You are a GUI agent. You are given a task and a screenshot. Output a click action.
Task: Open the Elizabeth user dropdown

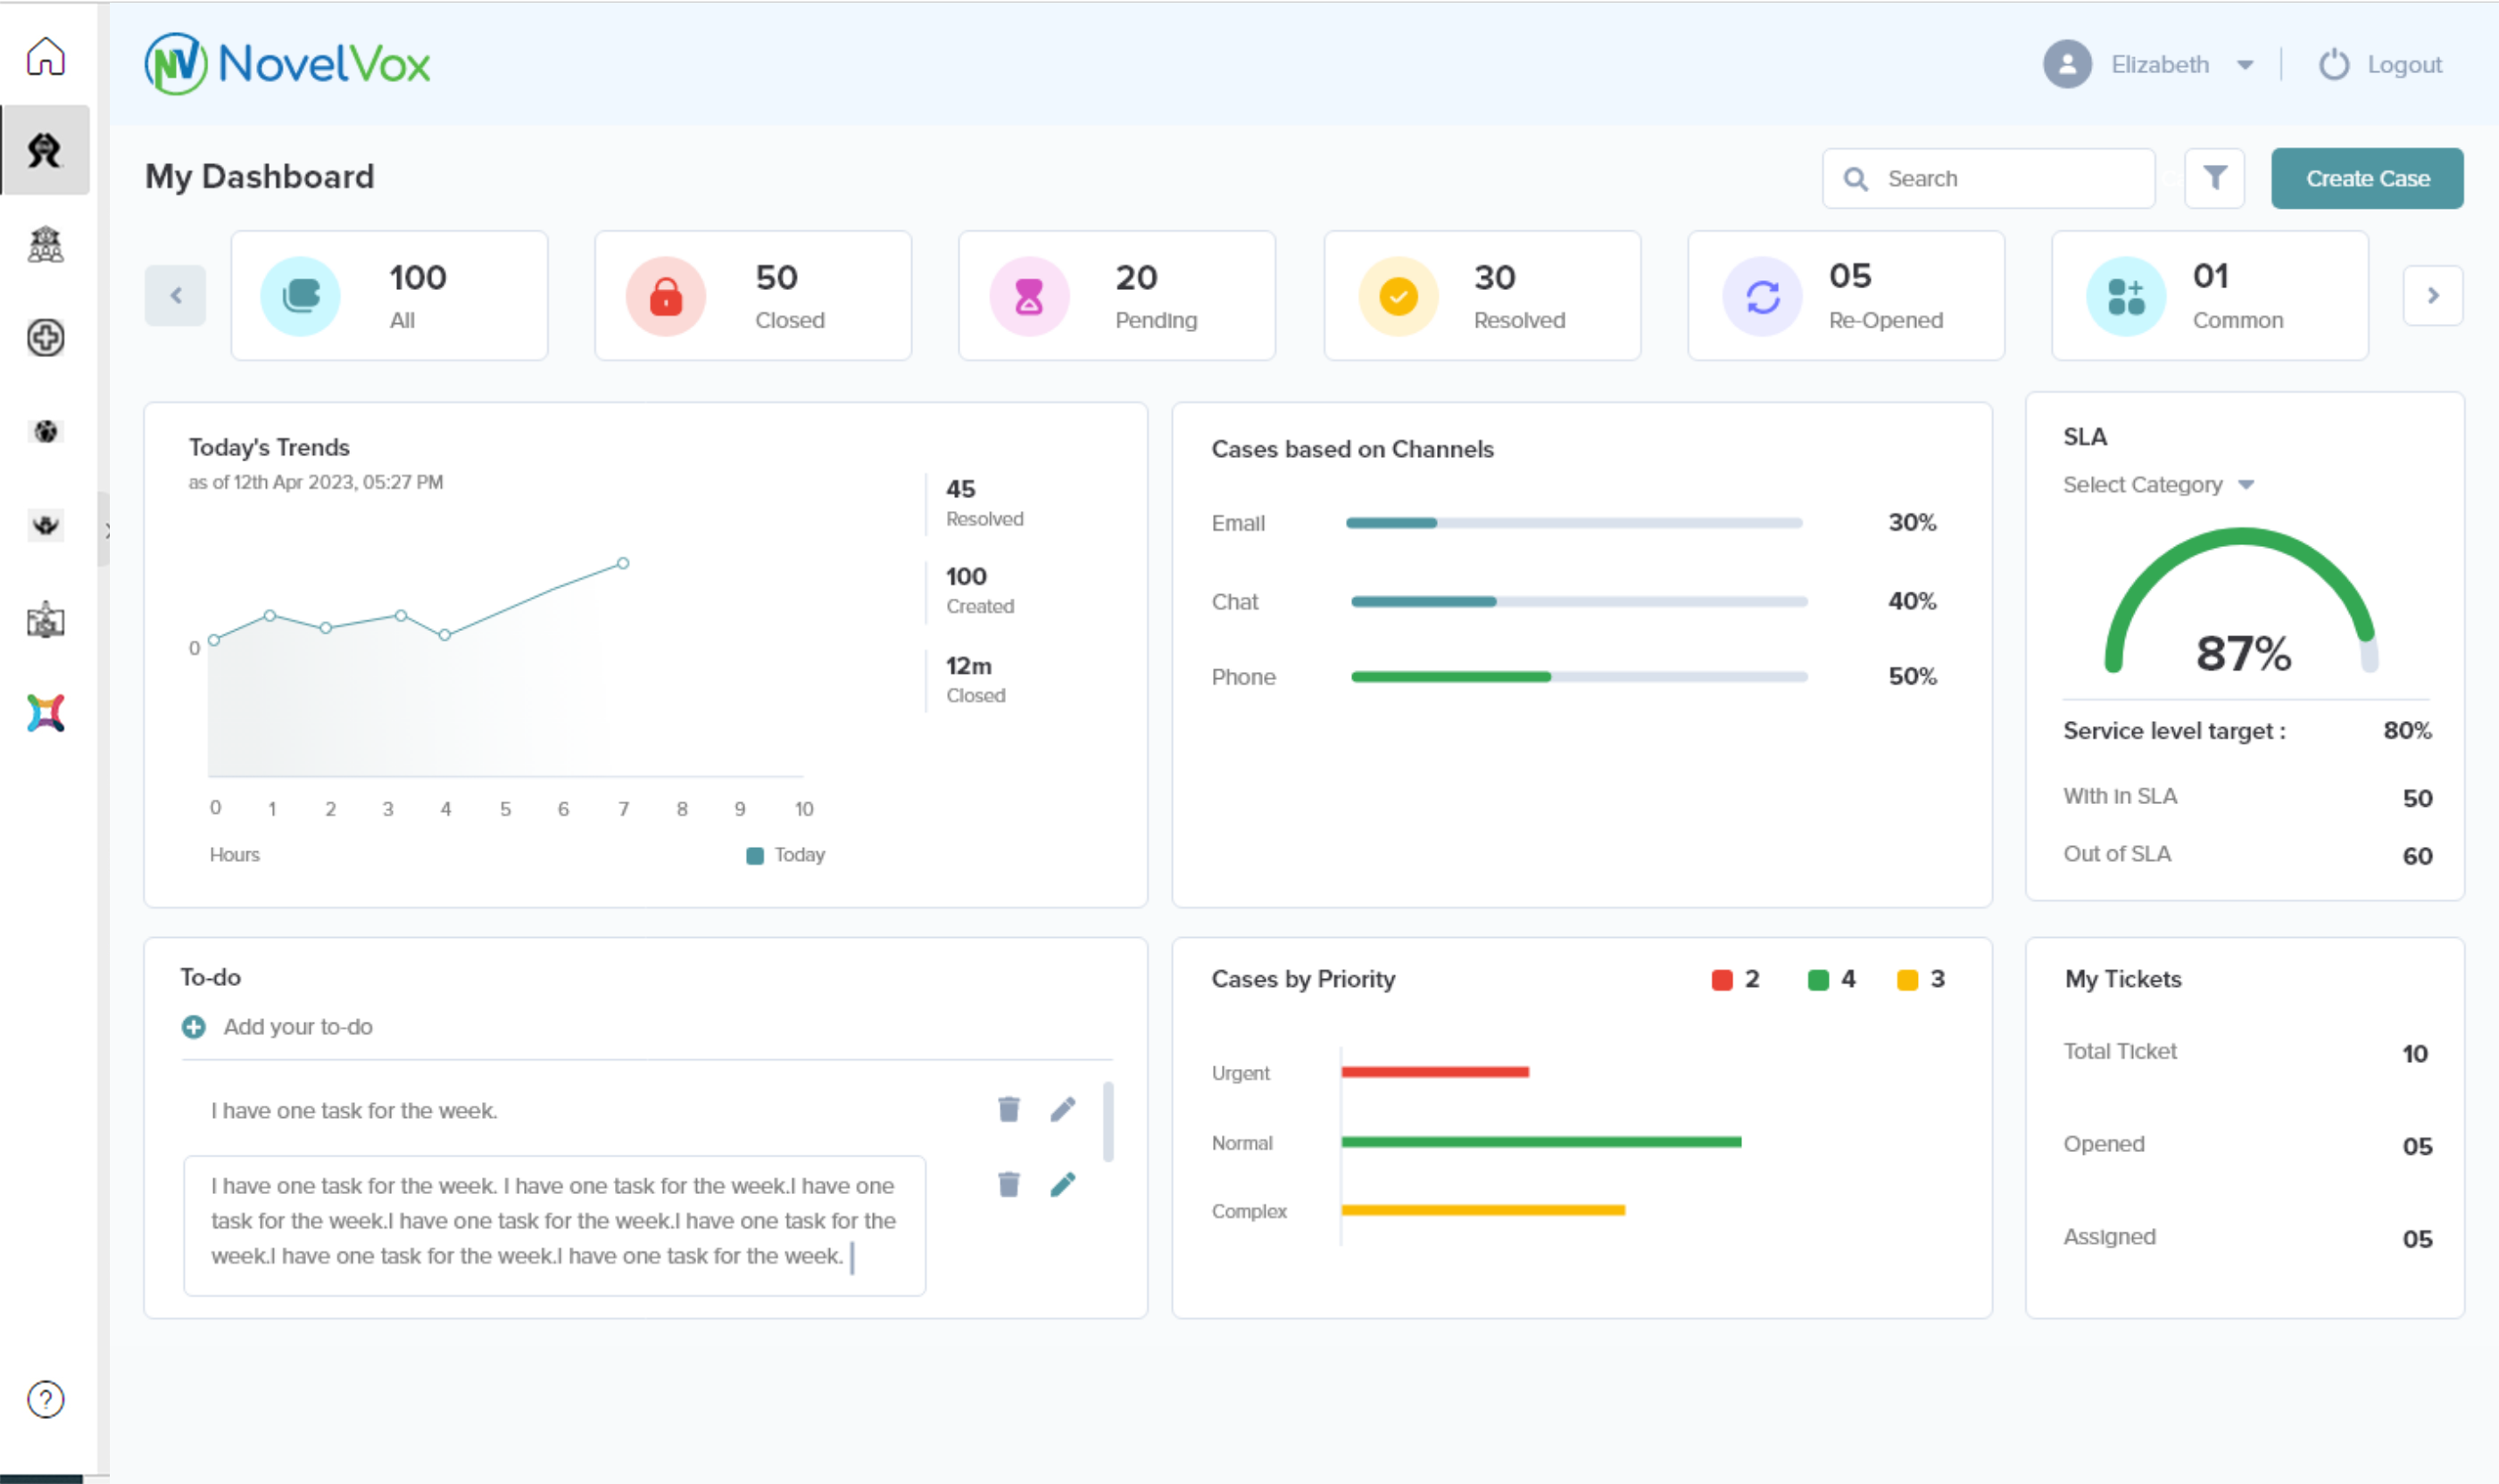pos(2244,65)
